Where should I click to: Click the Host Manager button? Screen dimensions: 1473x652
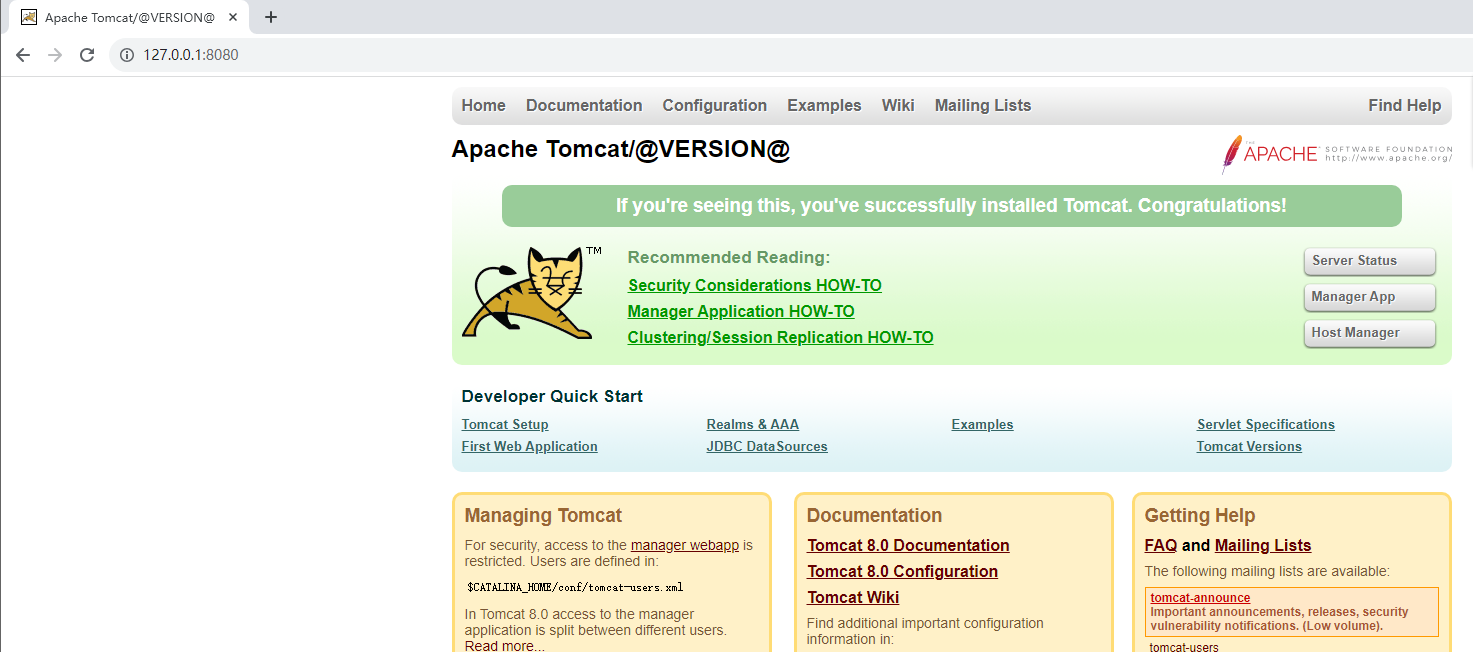(x=1370, y=333)
